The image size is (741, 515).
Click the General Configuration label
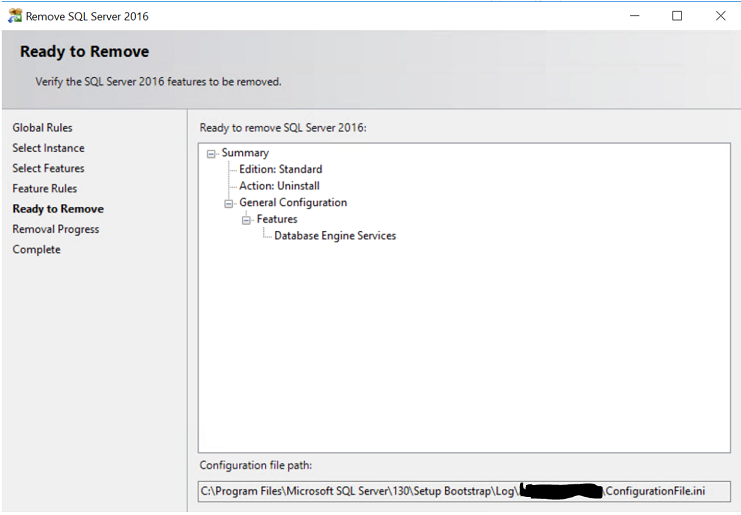point(293,203)
